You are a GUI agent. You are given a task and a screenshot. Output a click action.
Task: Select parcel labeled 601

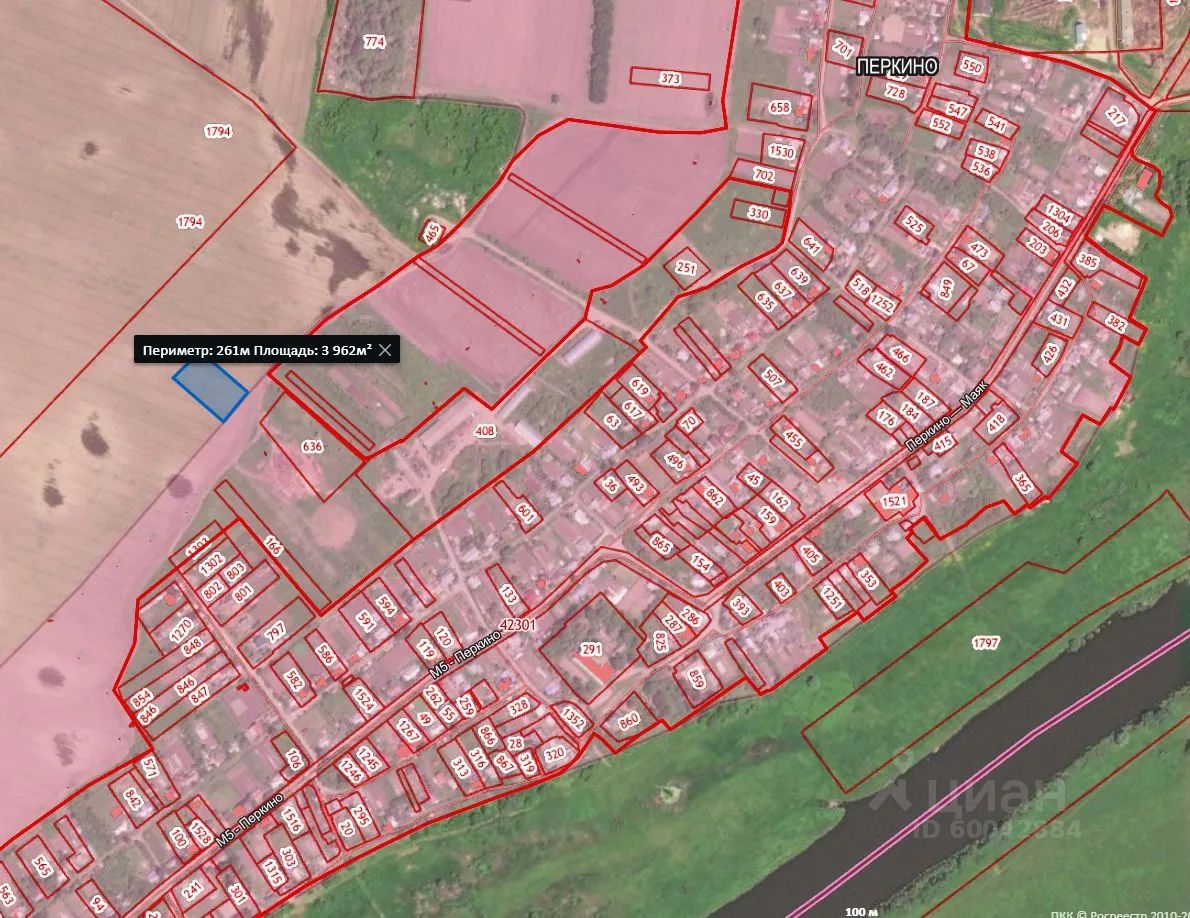[x=525, y=512]
